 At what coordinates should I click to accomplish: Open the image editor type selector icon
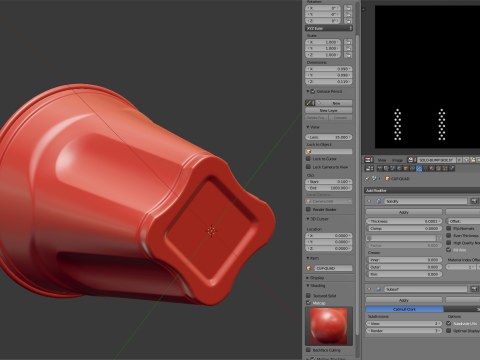[x=368, y=160]
